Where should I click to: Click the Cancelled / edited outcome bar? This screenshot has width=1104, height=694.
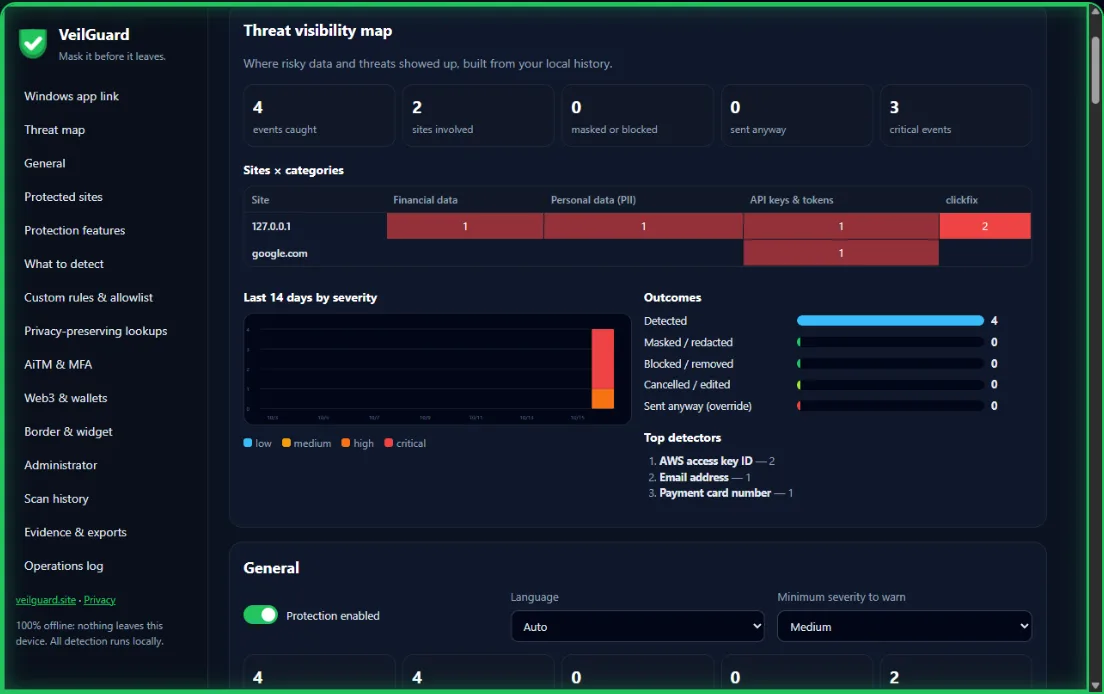click(890, 385)
